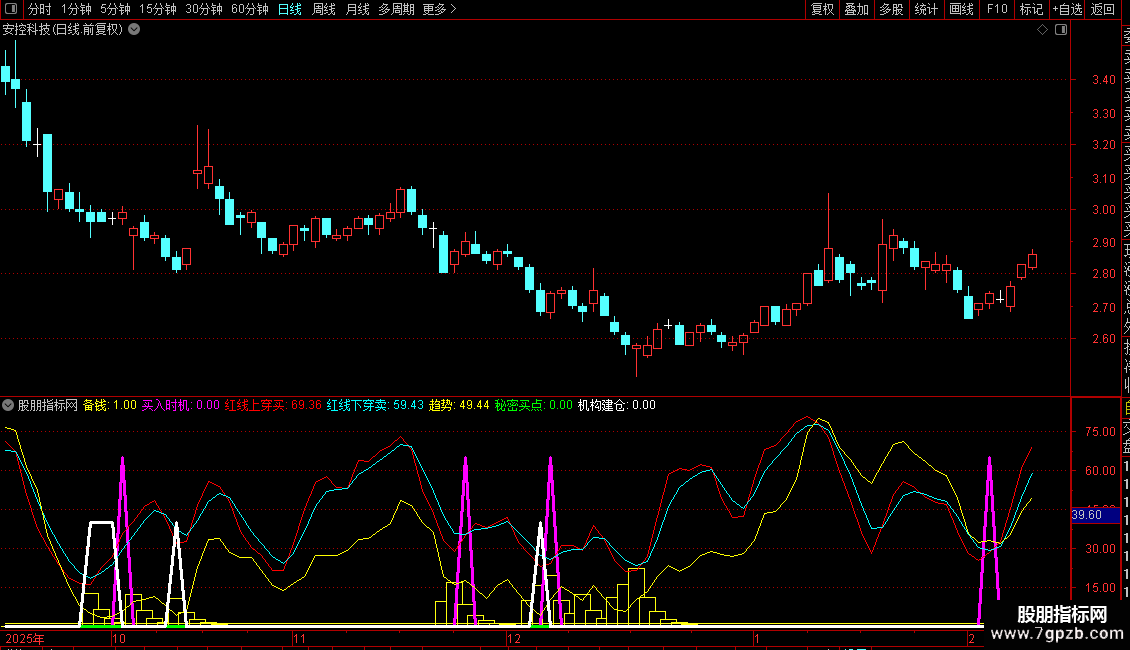Open 多周期 multi-period view
This screenshot has height=650, width=1130.
396,9
